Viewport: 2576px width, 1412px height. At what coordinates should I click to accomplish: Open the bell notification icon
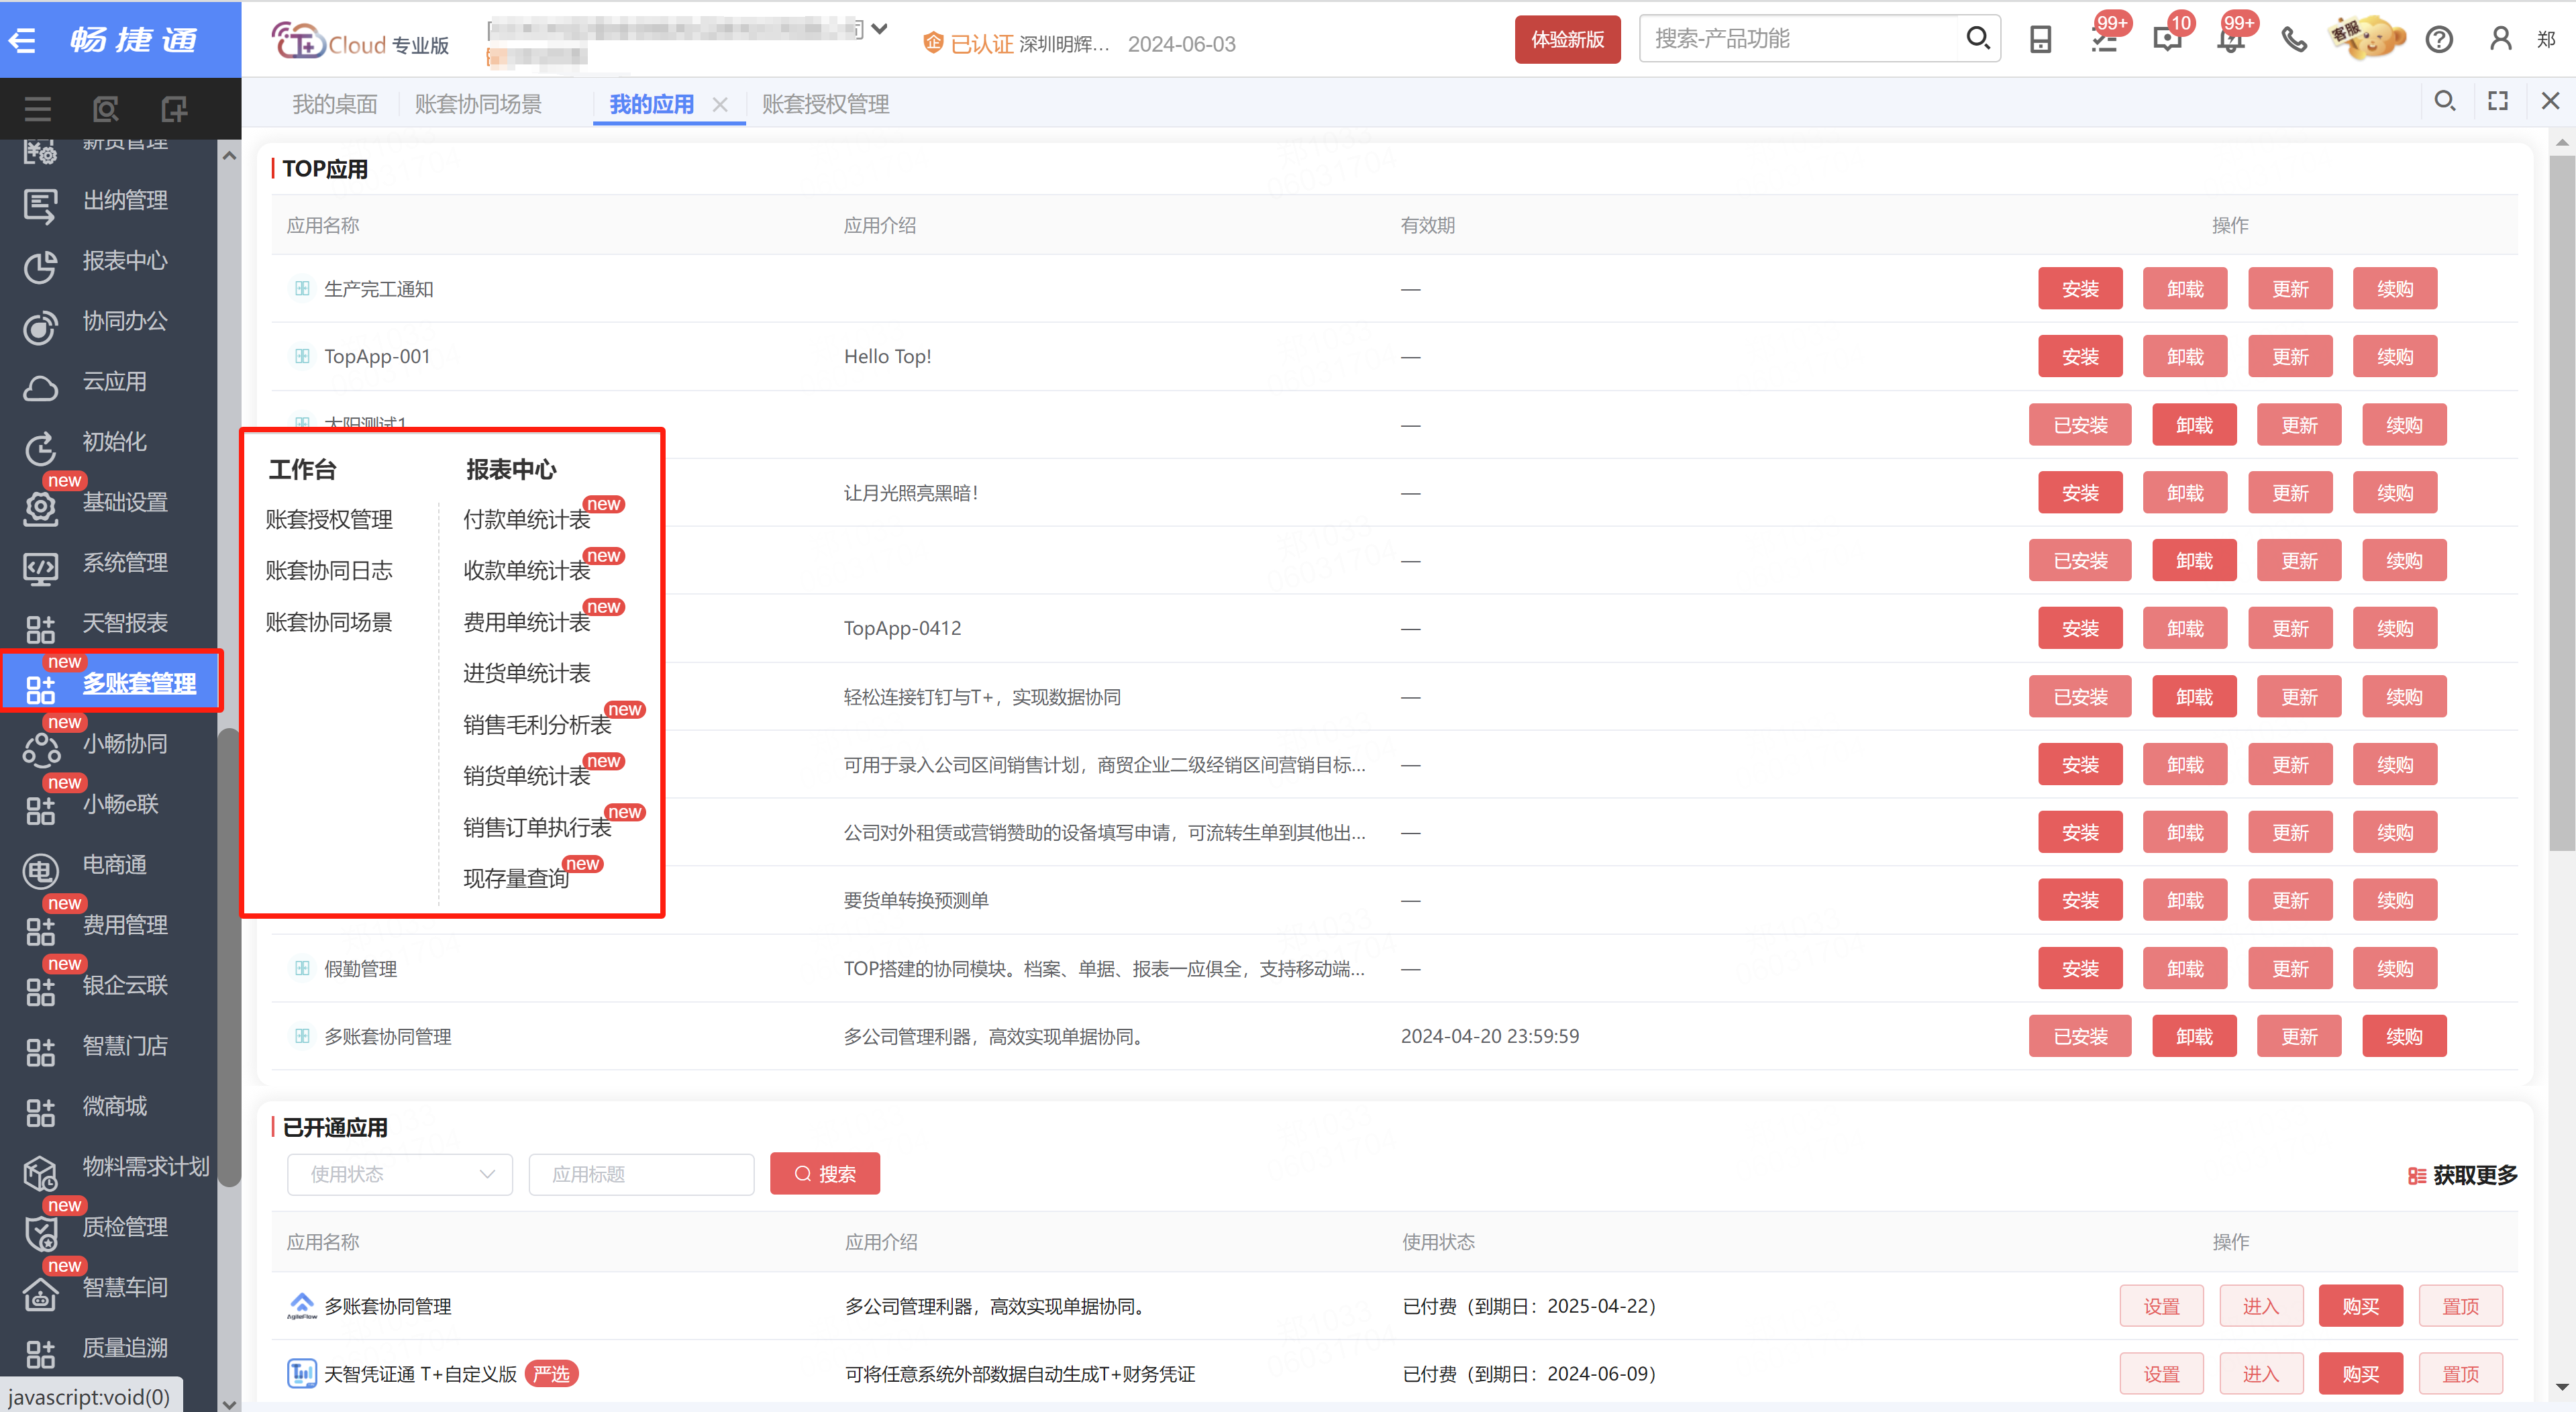pyautogui.click(x=2230, y=40)
